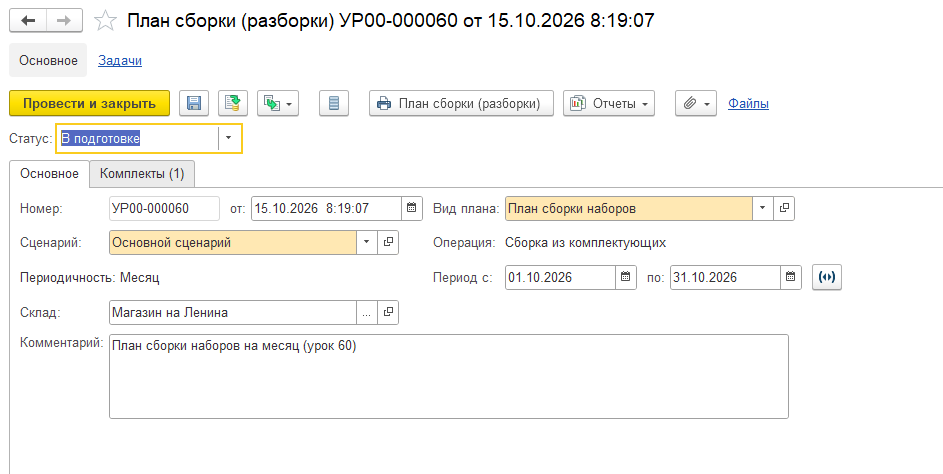Viewport: 943px width, 474px height.
Task: Open the create-based-on dropdown button
Action: coord(278,103)
